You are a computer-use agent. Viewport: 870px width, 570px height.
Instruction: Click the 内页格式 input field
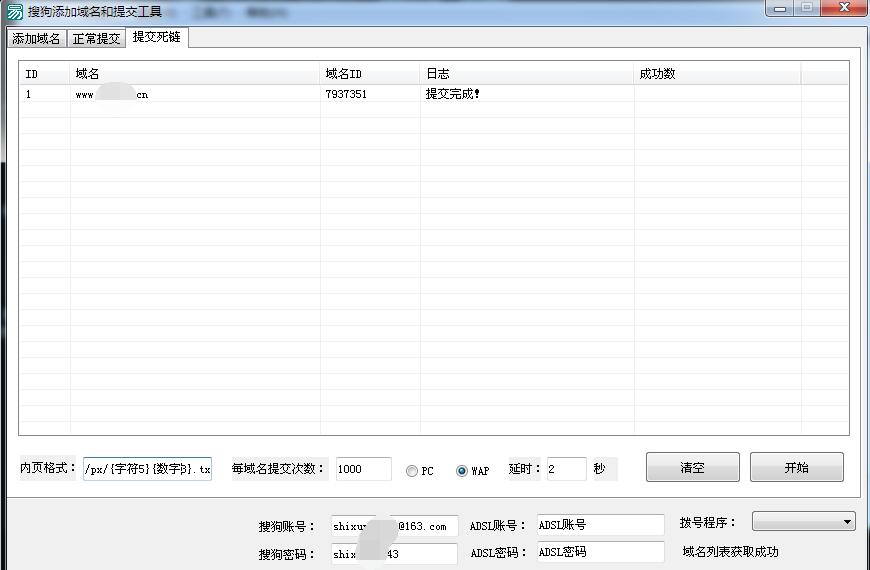148,469
